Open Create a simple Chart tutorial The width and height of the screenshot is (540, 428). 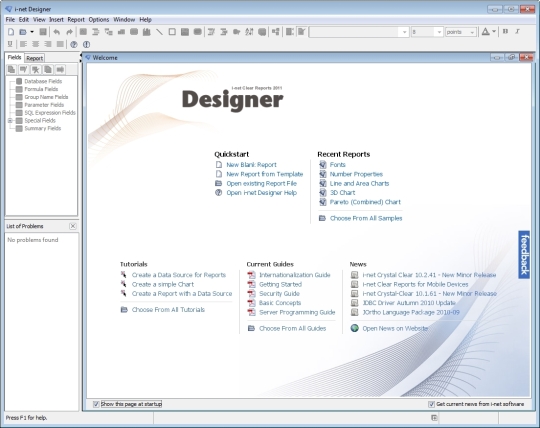[163, 284]
